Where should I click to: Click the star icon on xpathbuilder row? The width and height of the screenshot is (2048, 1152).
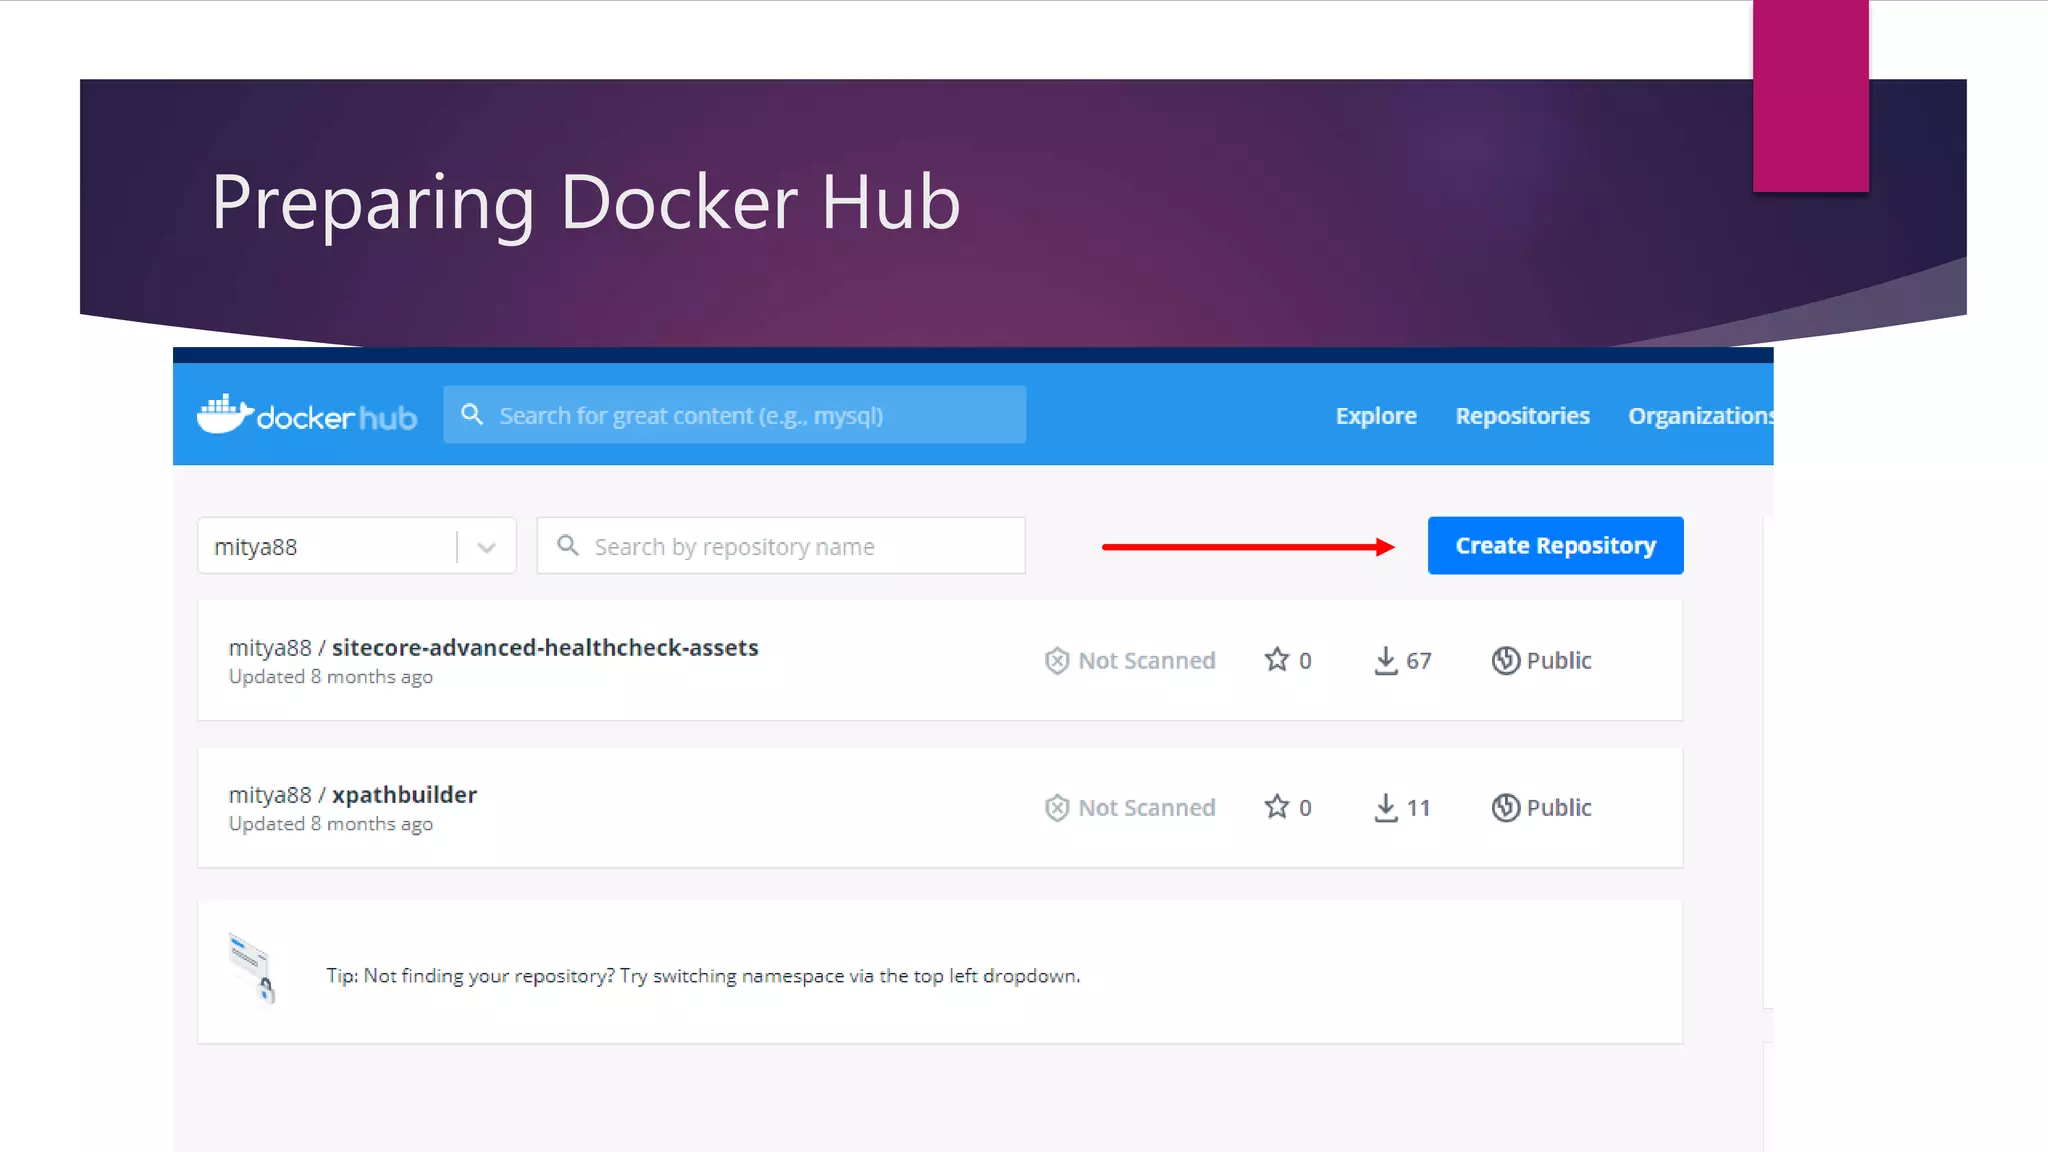(x=1277, y=806)
